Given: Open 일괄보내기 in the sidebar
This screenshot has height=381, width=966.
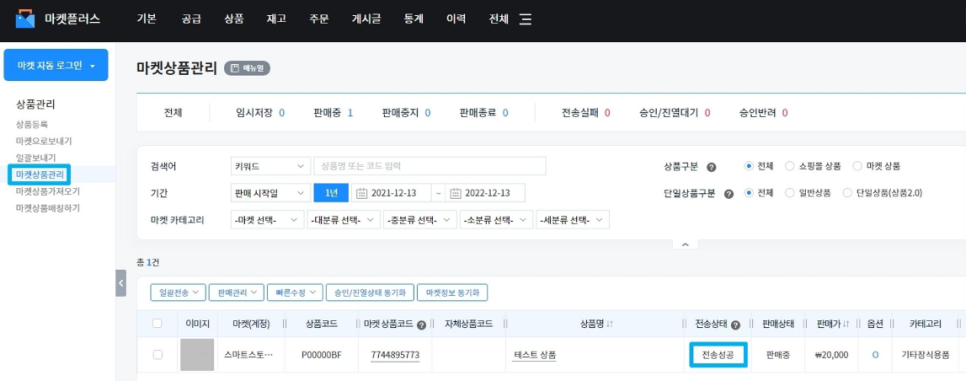Looking at the screenshot, I should pos(36,158).
